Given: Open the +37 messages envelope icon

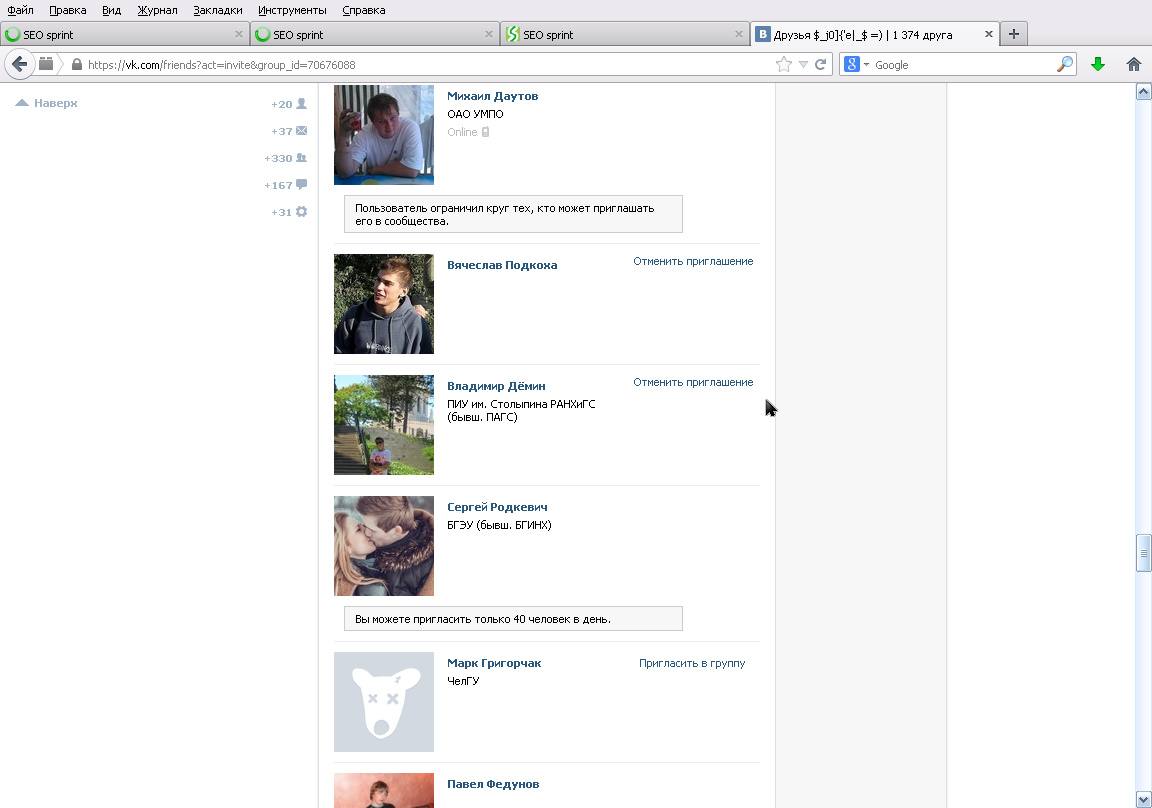Looking at the screenshot, I should click(x=301, y=131).
